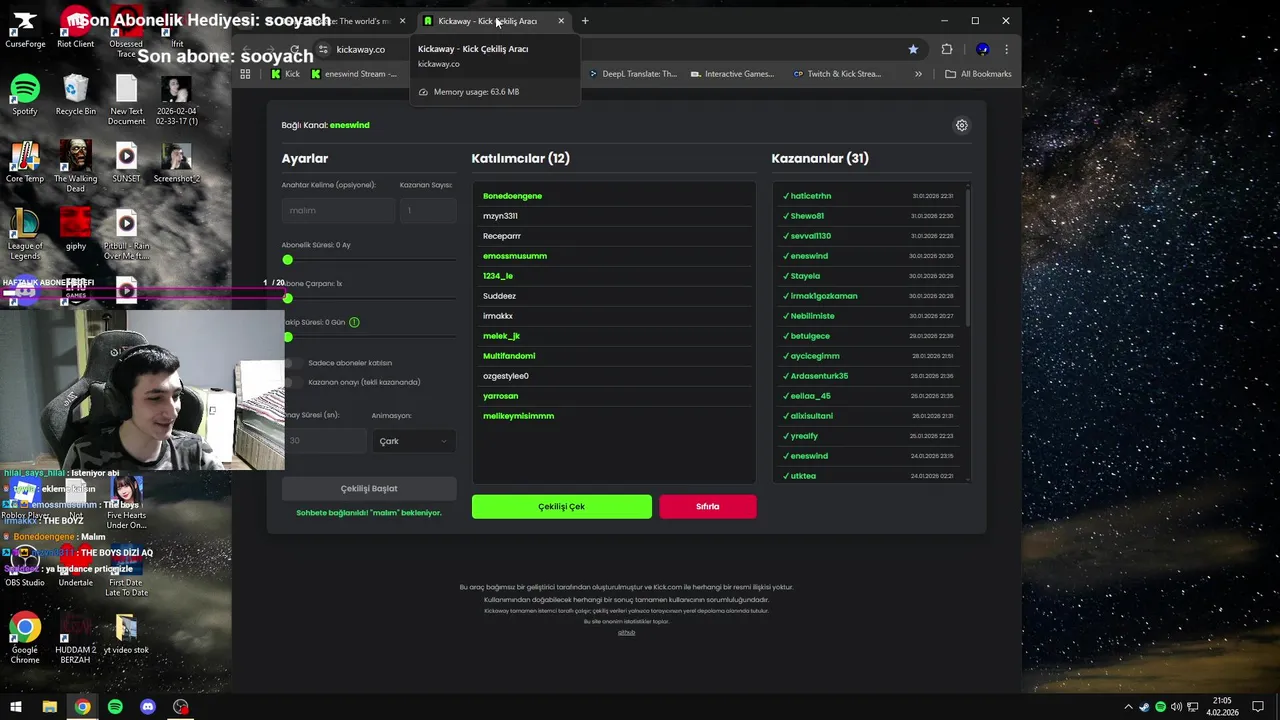Click the CurseForge desktop icon
This screenshot has height=720, width=1280.
click(25, 28)
